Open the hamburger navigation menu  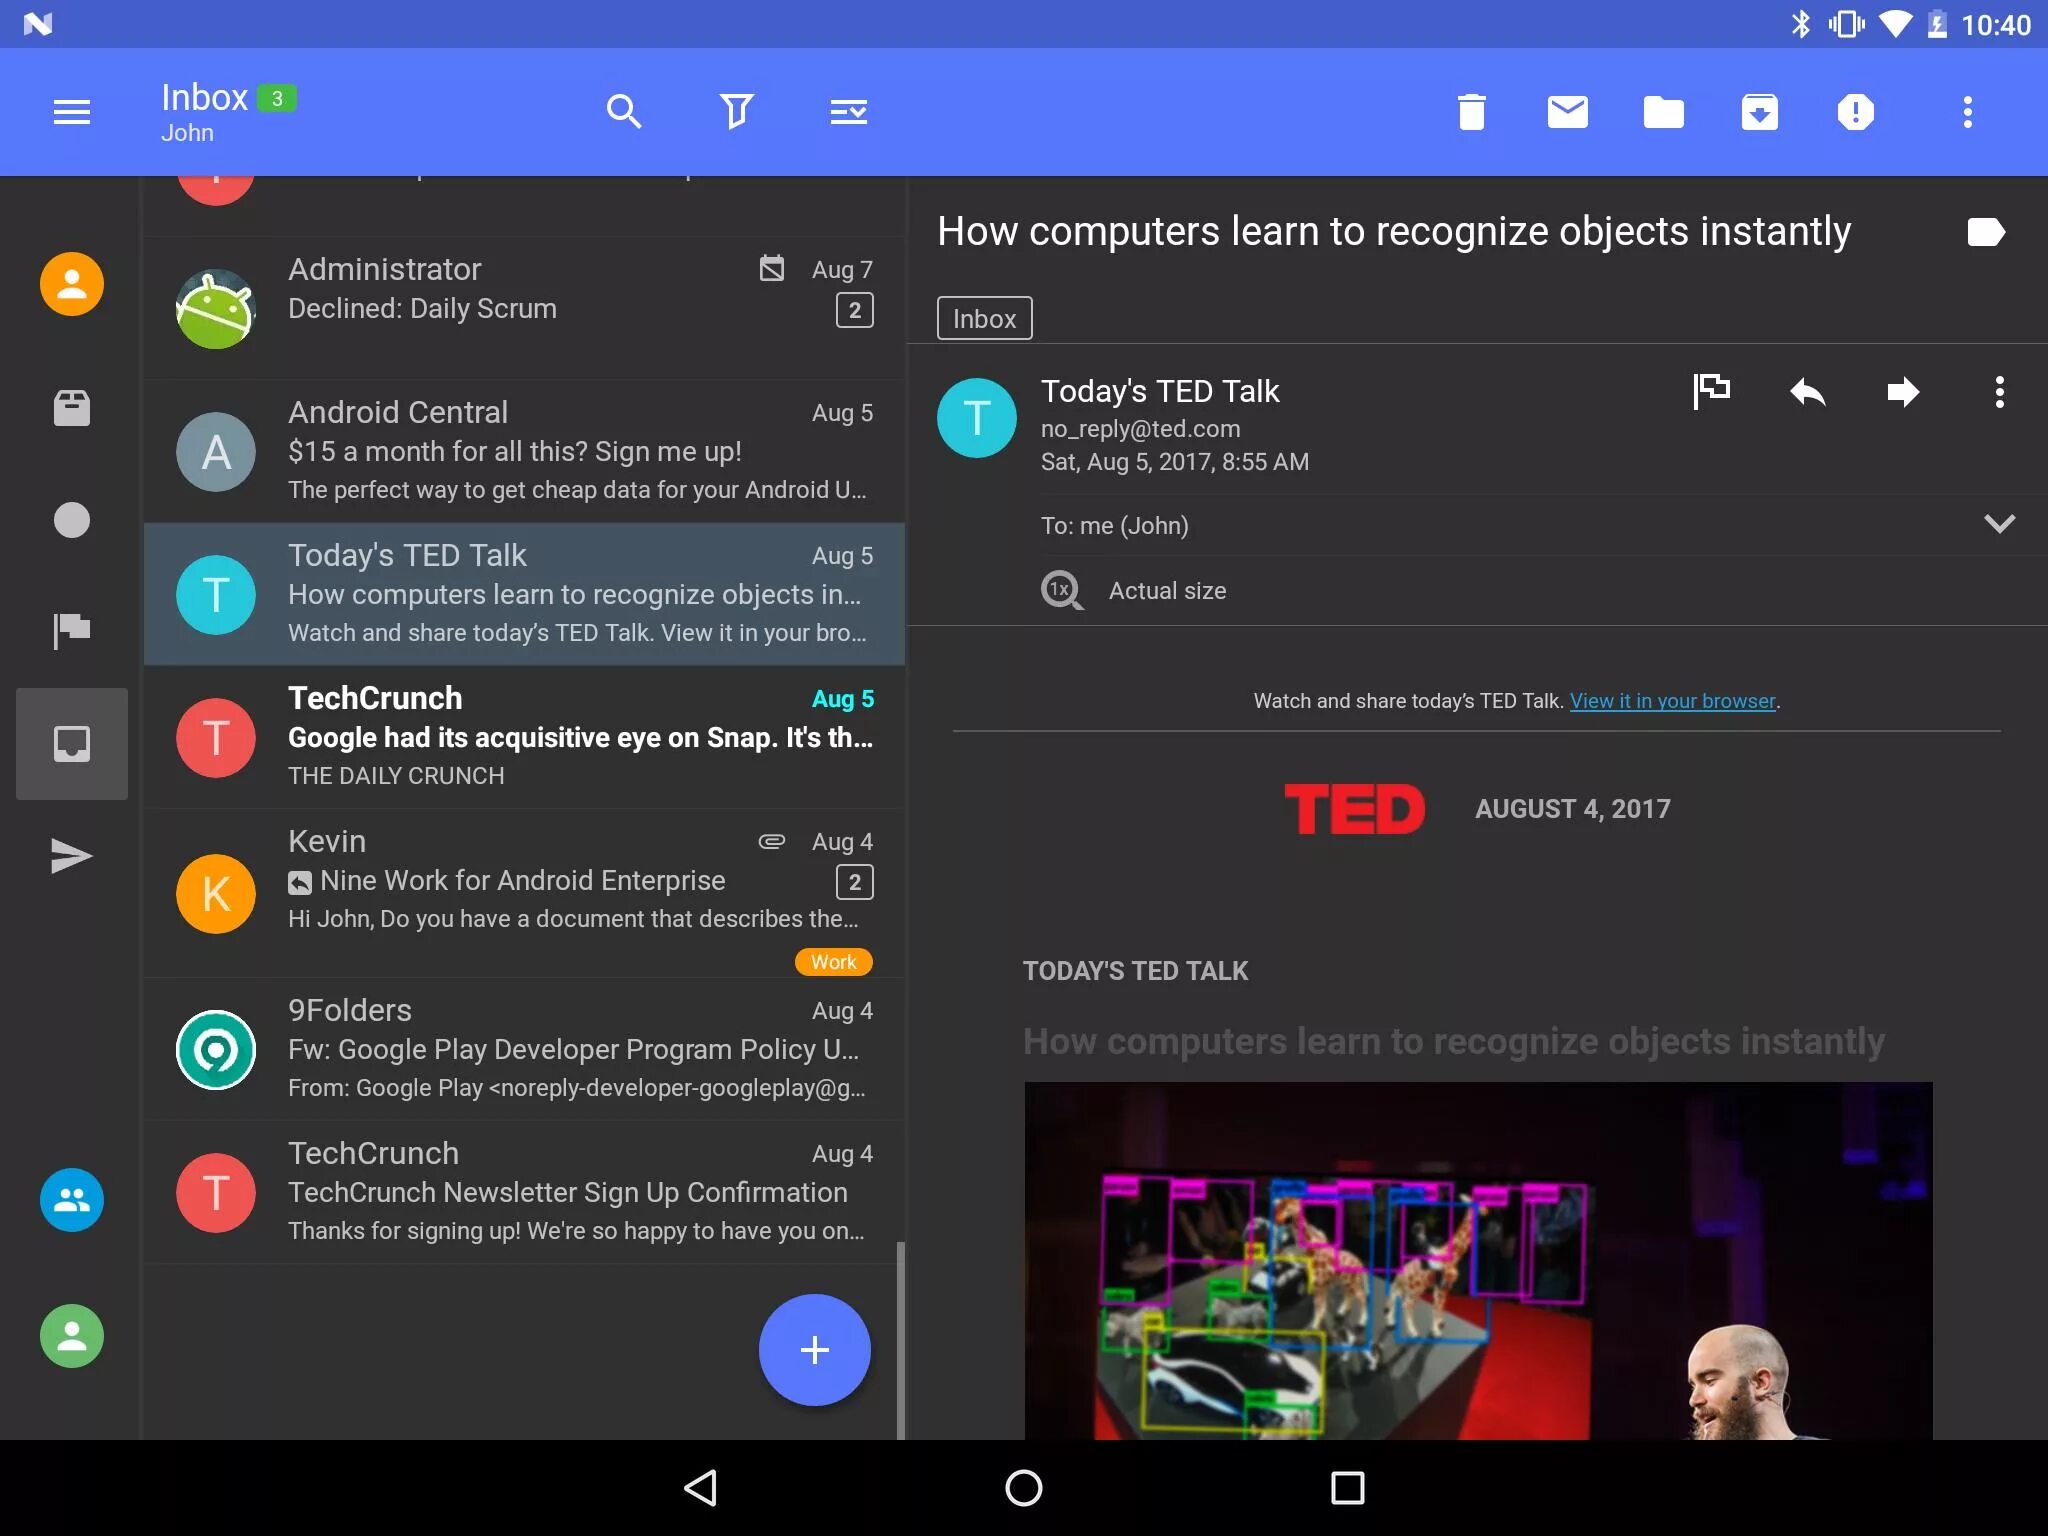click(x=72, y=111)
